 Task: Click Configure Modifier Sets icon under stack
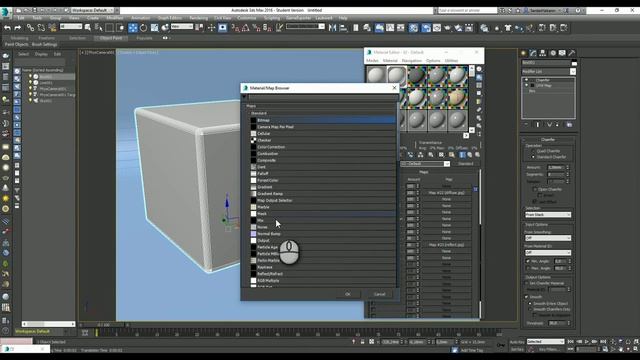(569, 124)
